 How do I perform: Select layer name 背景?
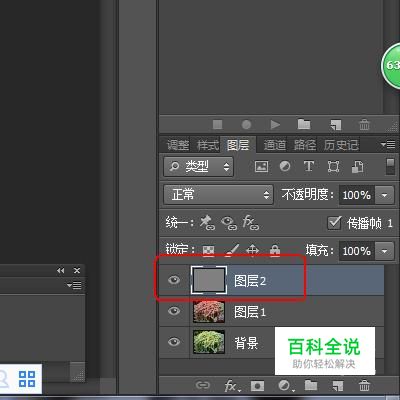(x=246, y=343)
